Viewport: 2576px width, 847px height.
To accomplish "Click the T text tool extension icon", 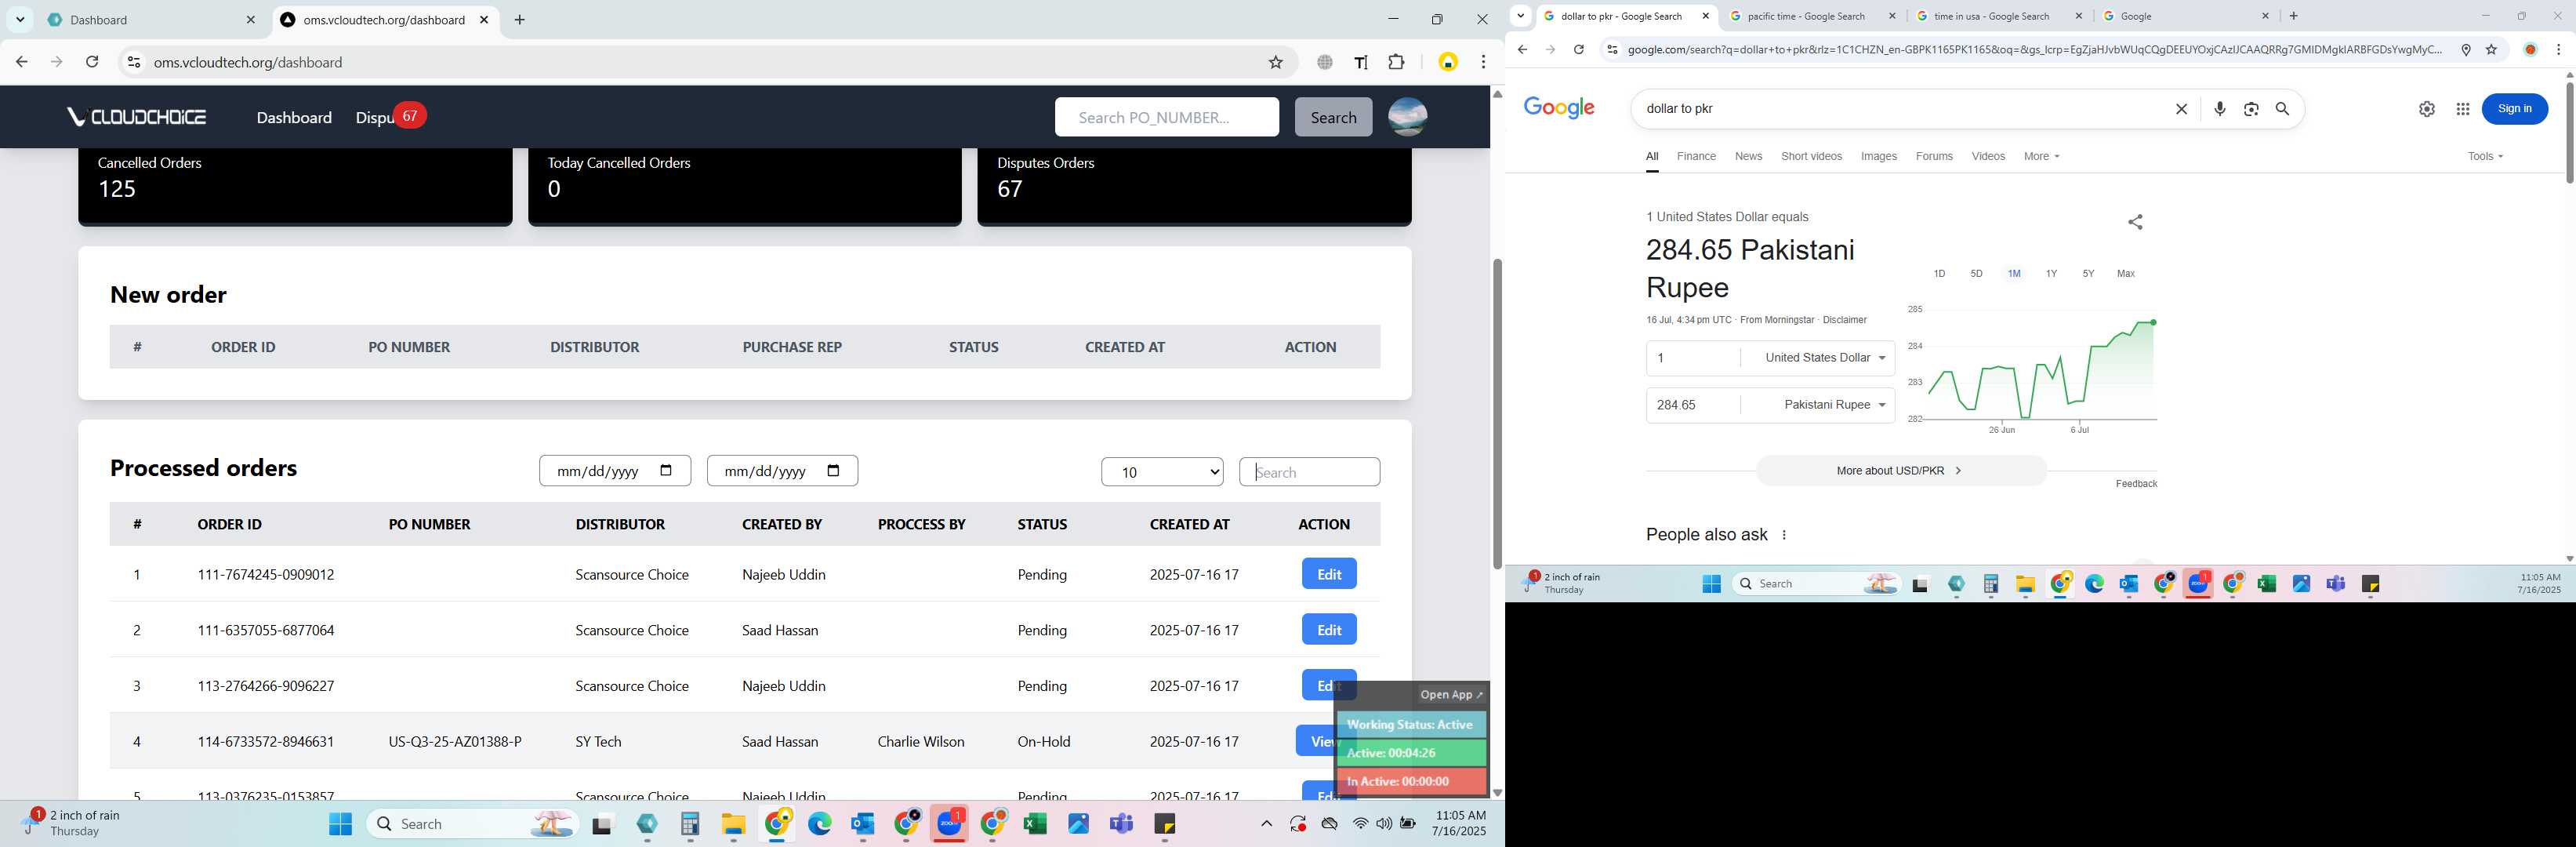I will coord(1361,62).
